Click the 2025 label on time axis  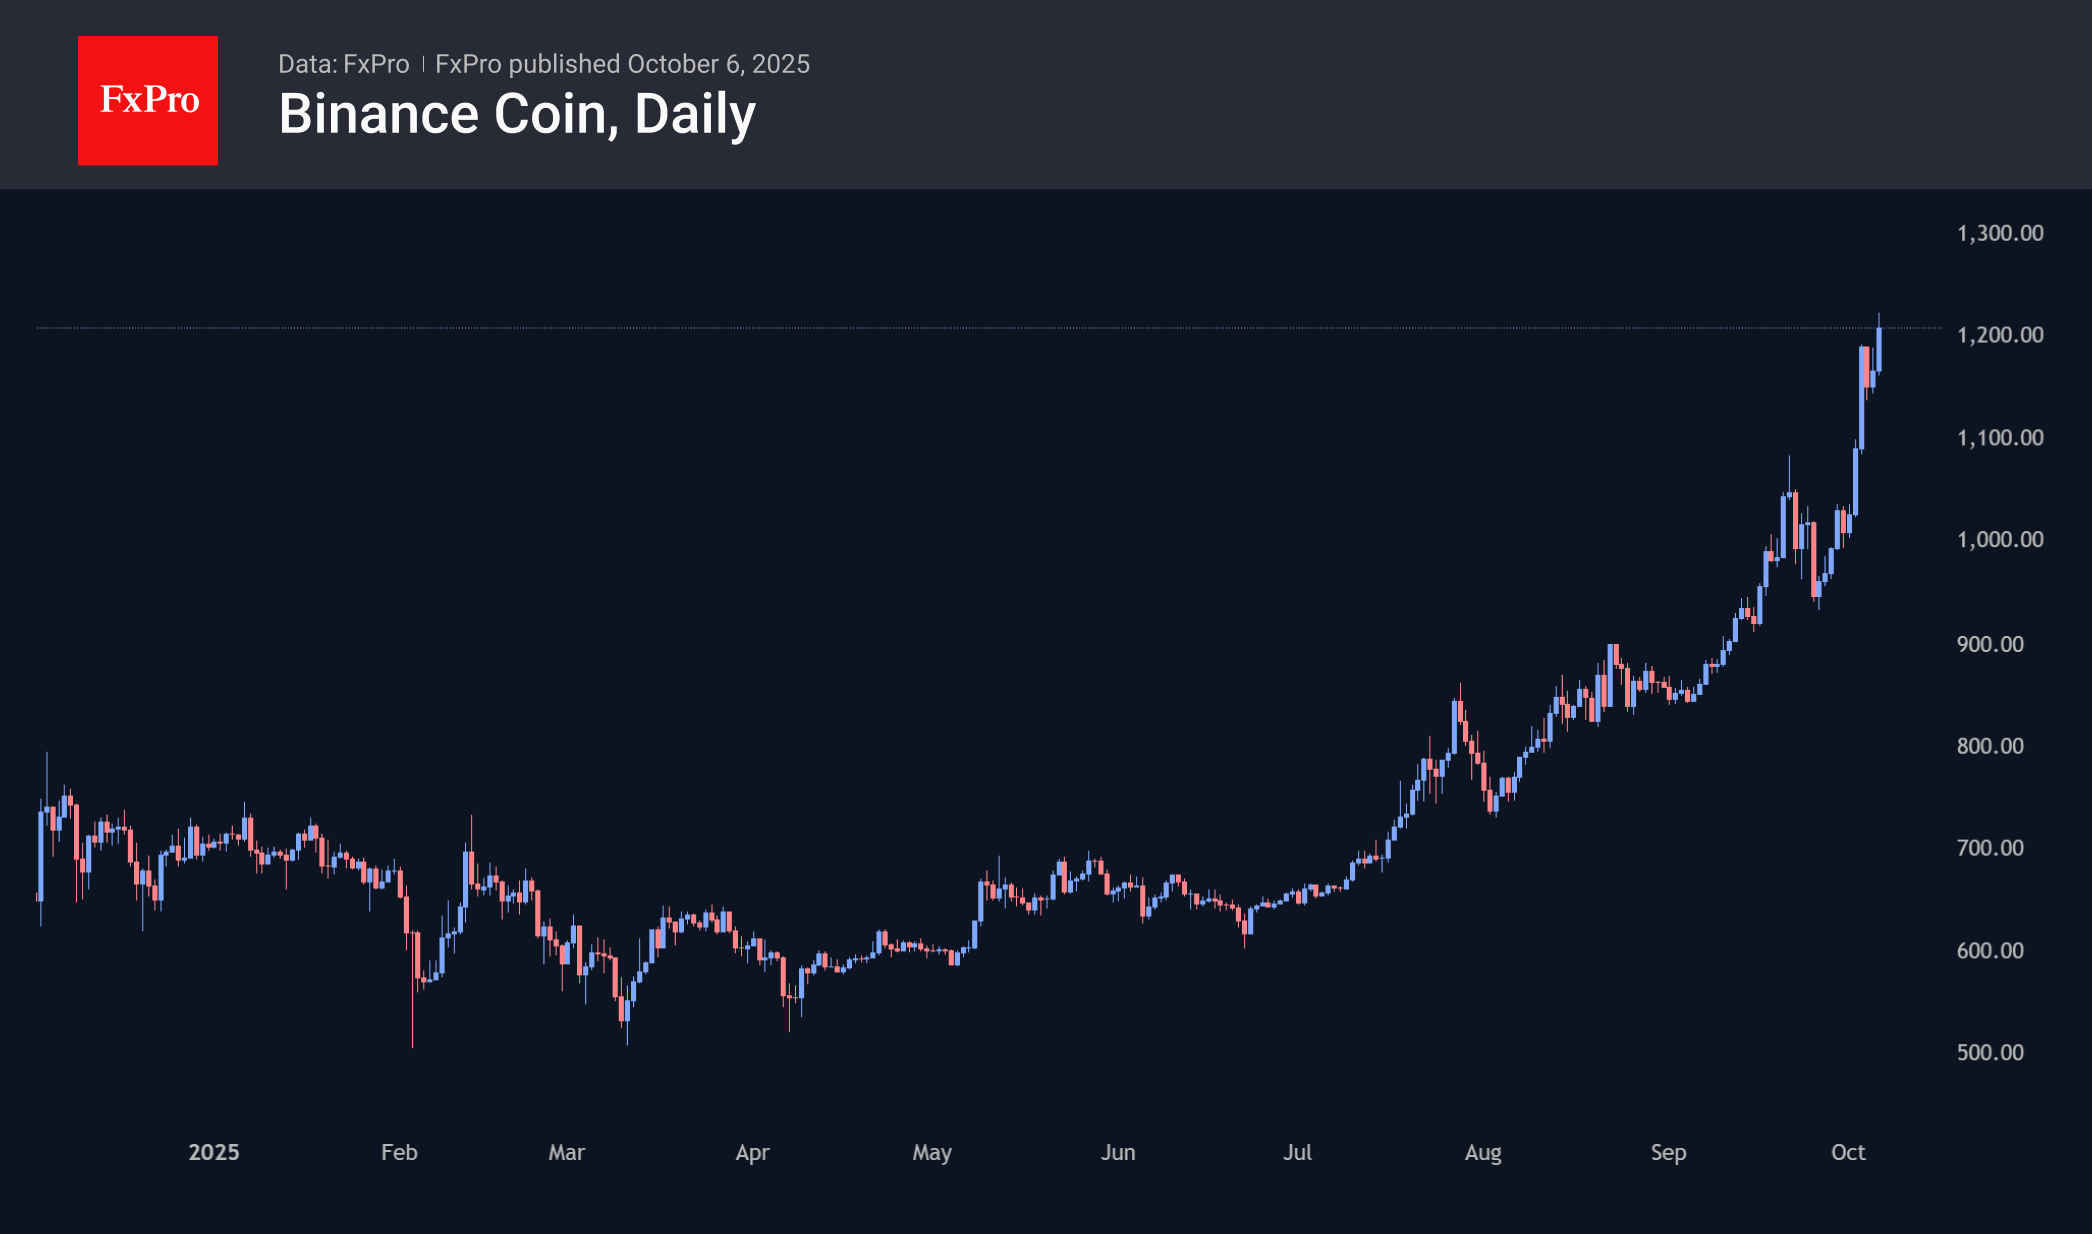[x=214, y=1152]
